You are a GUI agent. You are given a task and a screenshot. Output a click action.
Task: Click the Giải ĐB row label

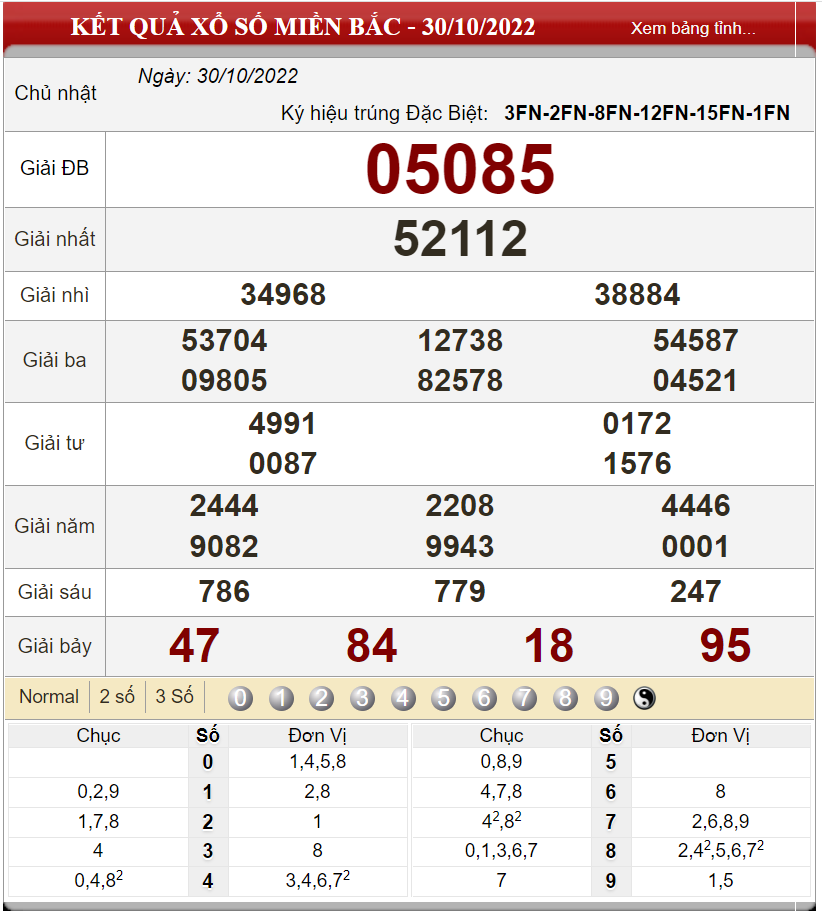point(55,168)
